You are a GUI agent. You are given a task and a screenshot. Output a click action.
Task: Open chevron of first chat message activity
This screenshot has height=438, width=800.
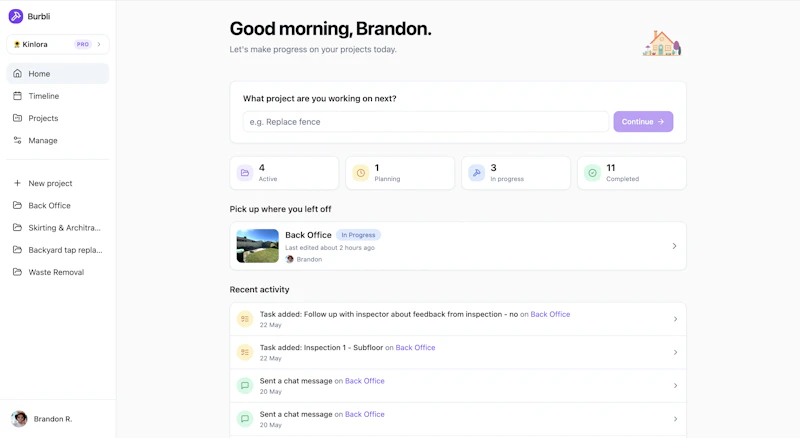pos(675,385)
